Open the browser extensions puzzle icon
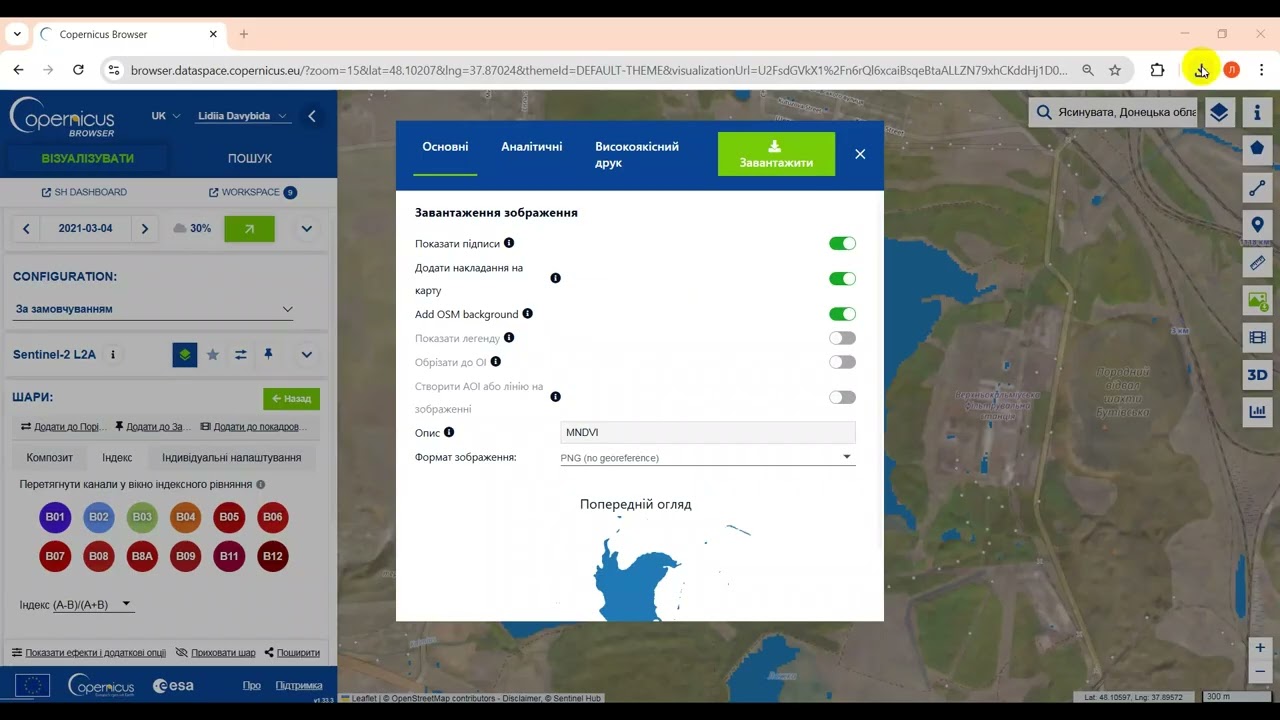 [x=1157, y=70]
